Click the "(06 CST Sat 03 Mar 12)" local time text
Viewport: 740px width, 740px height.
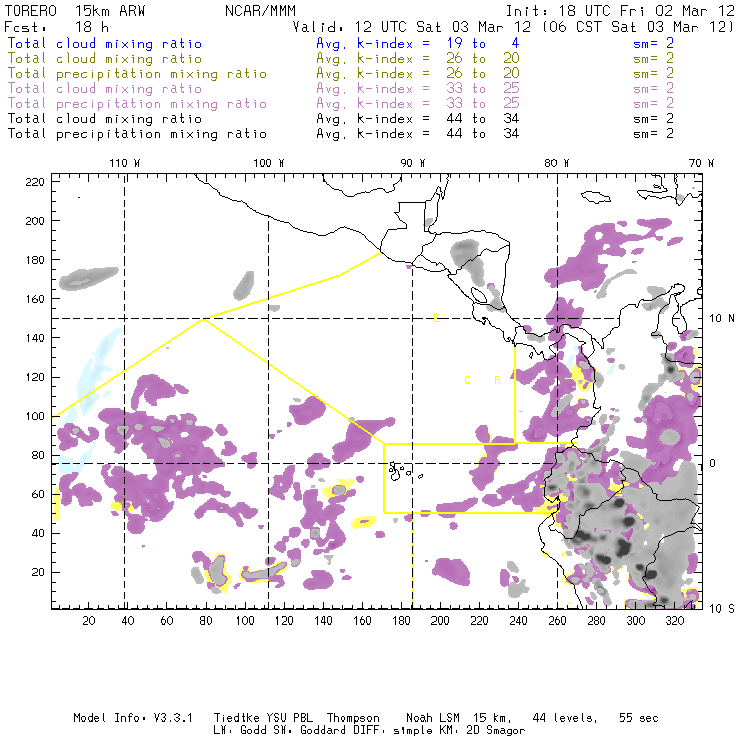[x=638, y=27]
